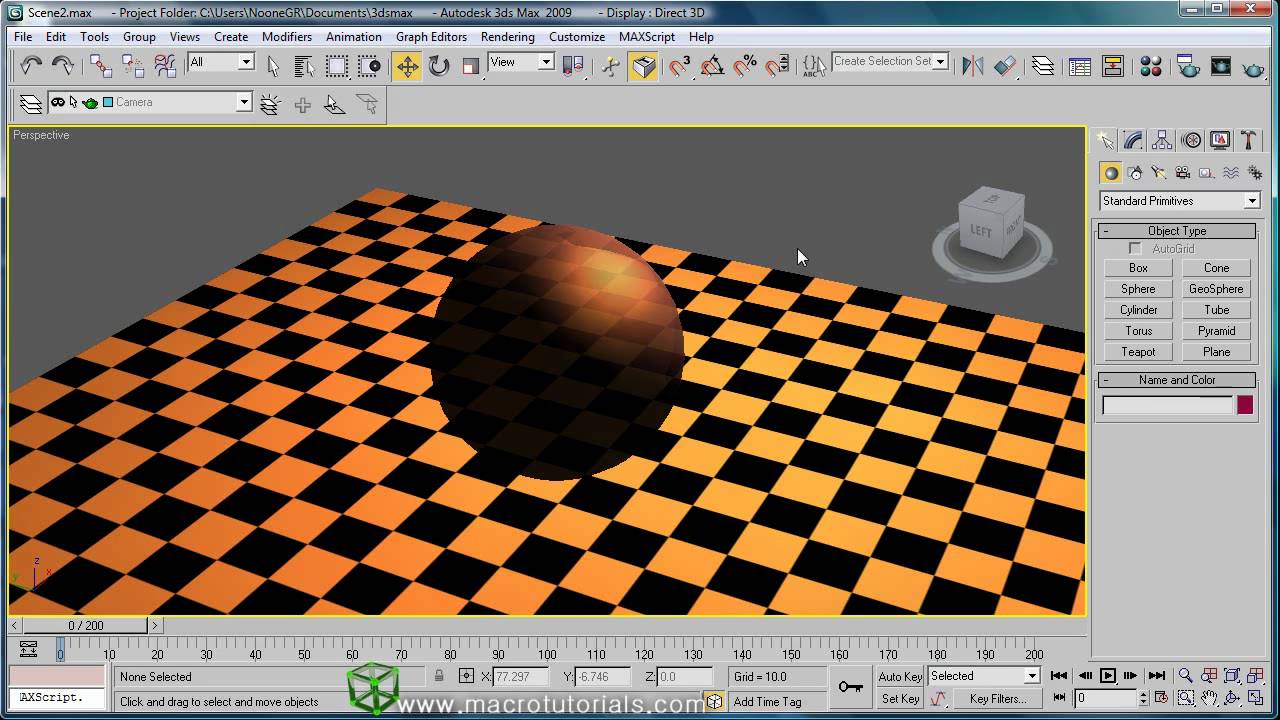Open the Material Editor
Screen dimensions: 1280x720
(x=1151, y=66)
